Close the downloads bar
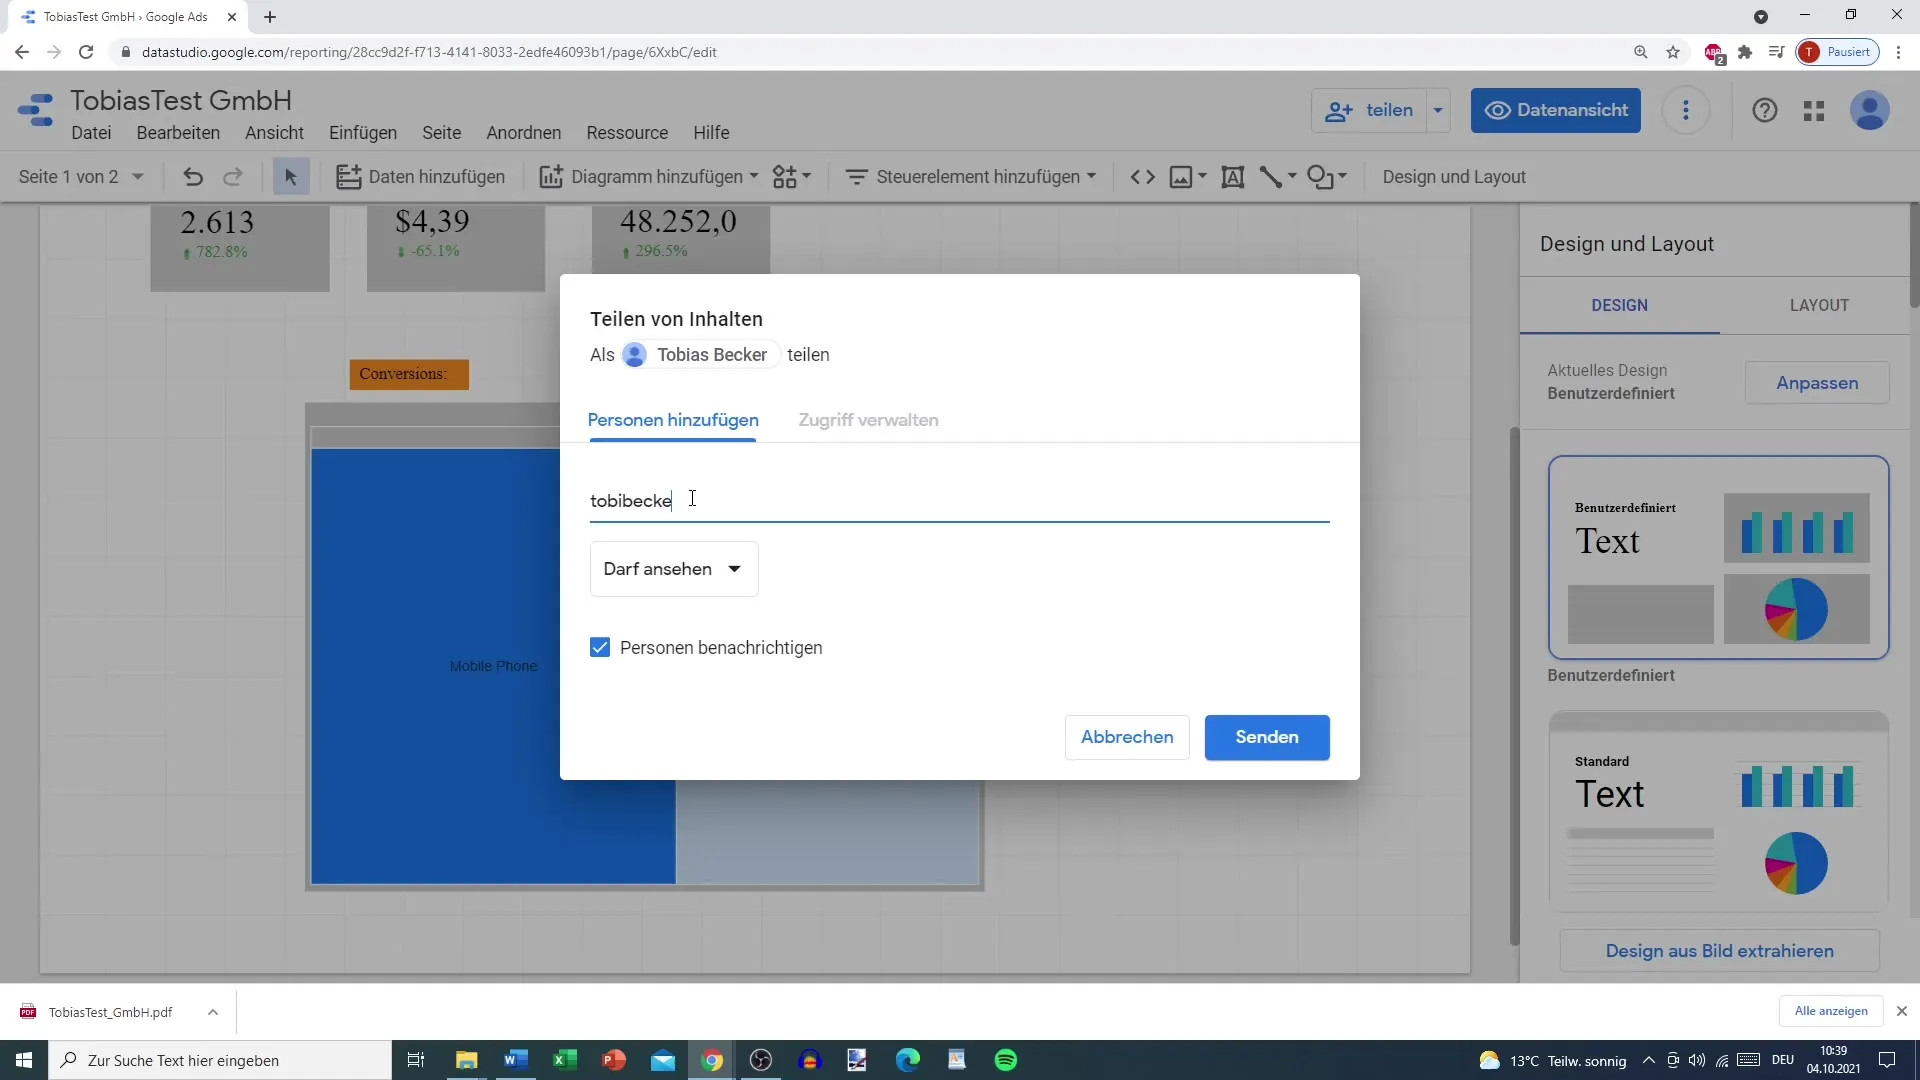The height and width of the screenshot is (1080, 1920). 1902,1011
